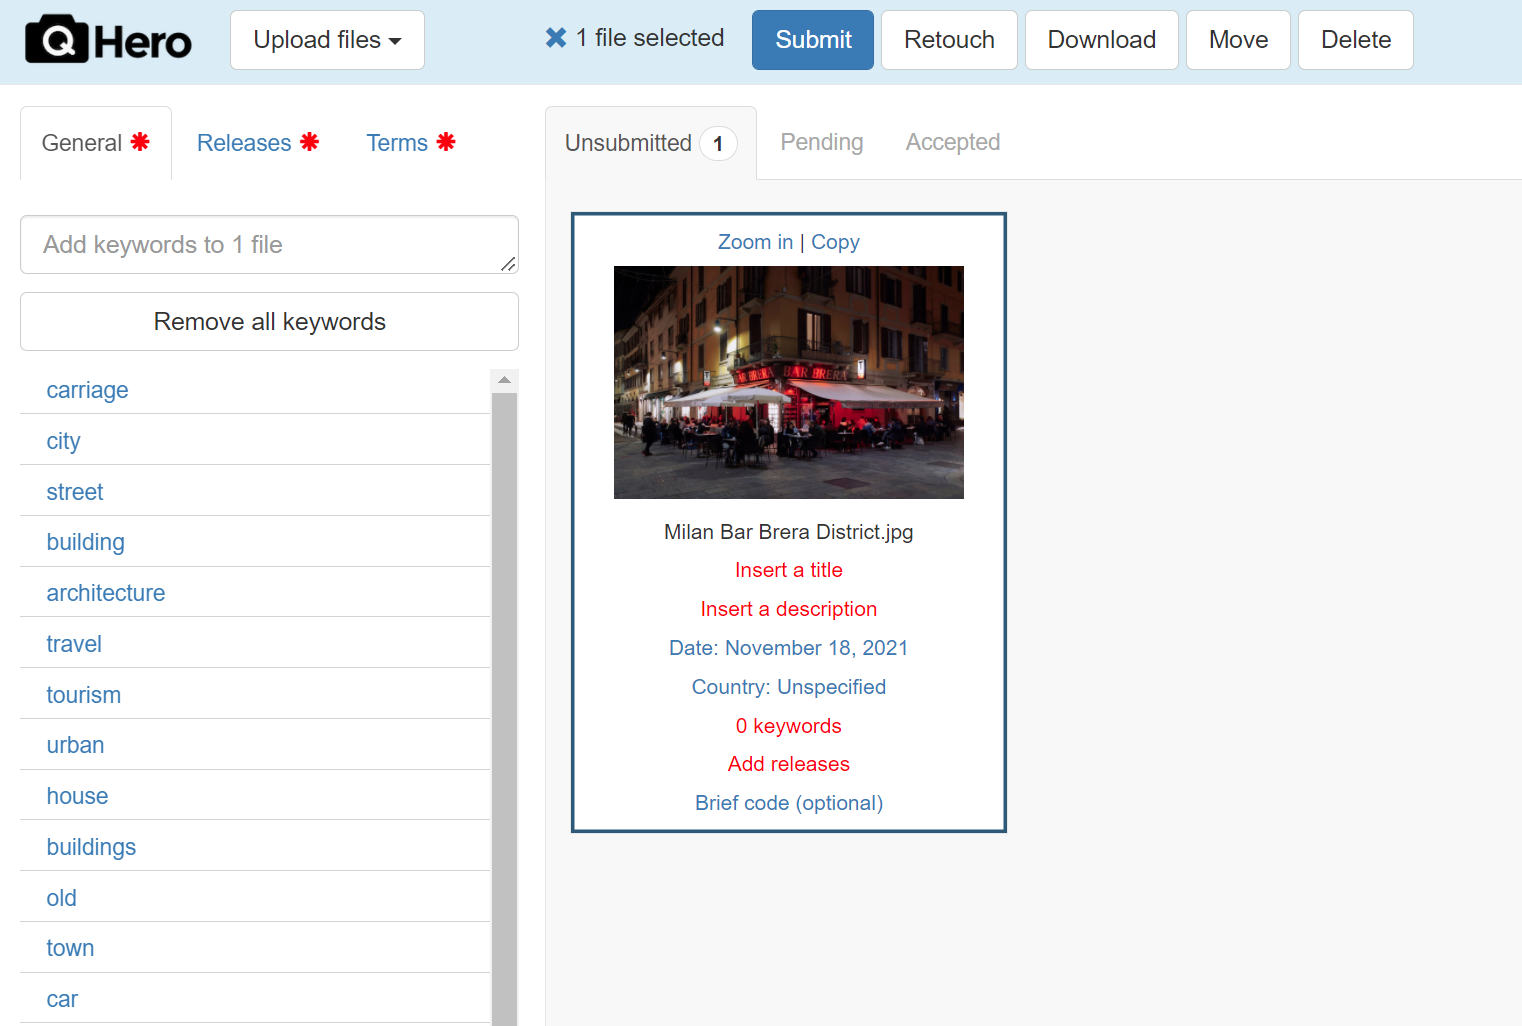
Task: Open the Add releases link
Action: tap(788, 763)
